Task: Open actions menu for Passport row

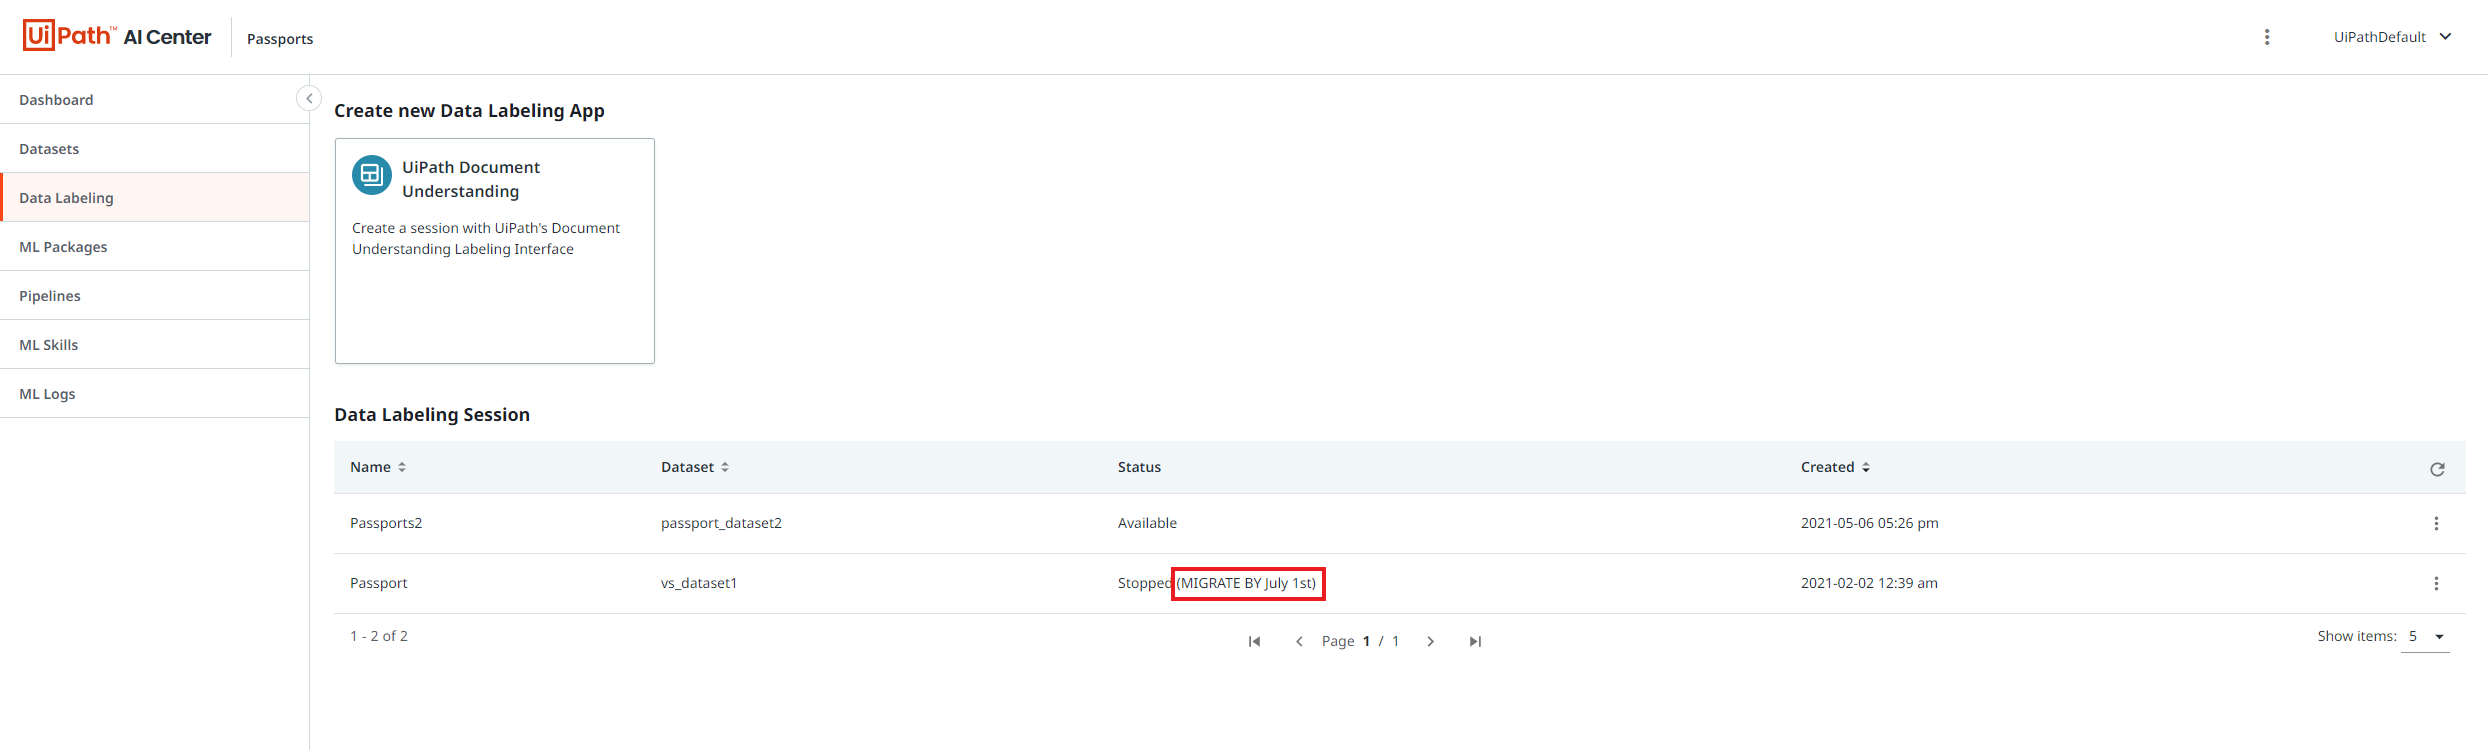Action: (x=2436, y=583)
